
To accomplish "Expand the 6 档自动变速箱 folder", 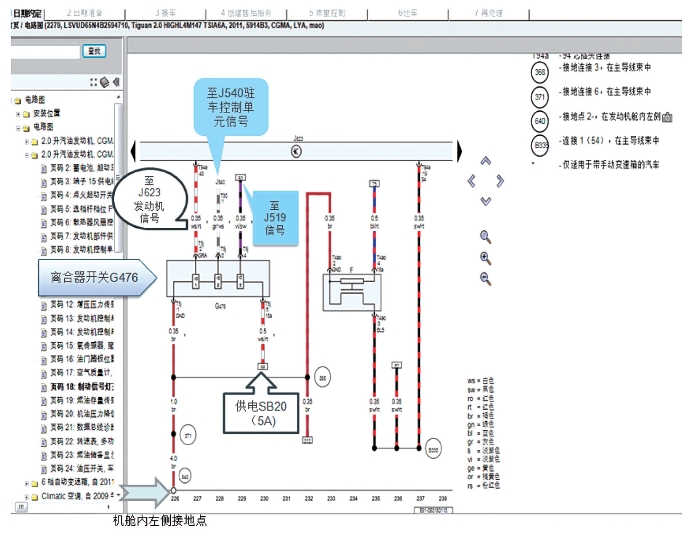I will [27, 483].
